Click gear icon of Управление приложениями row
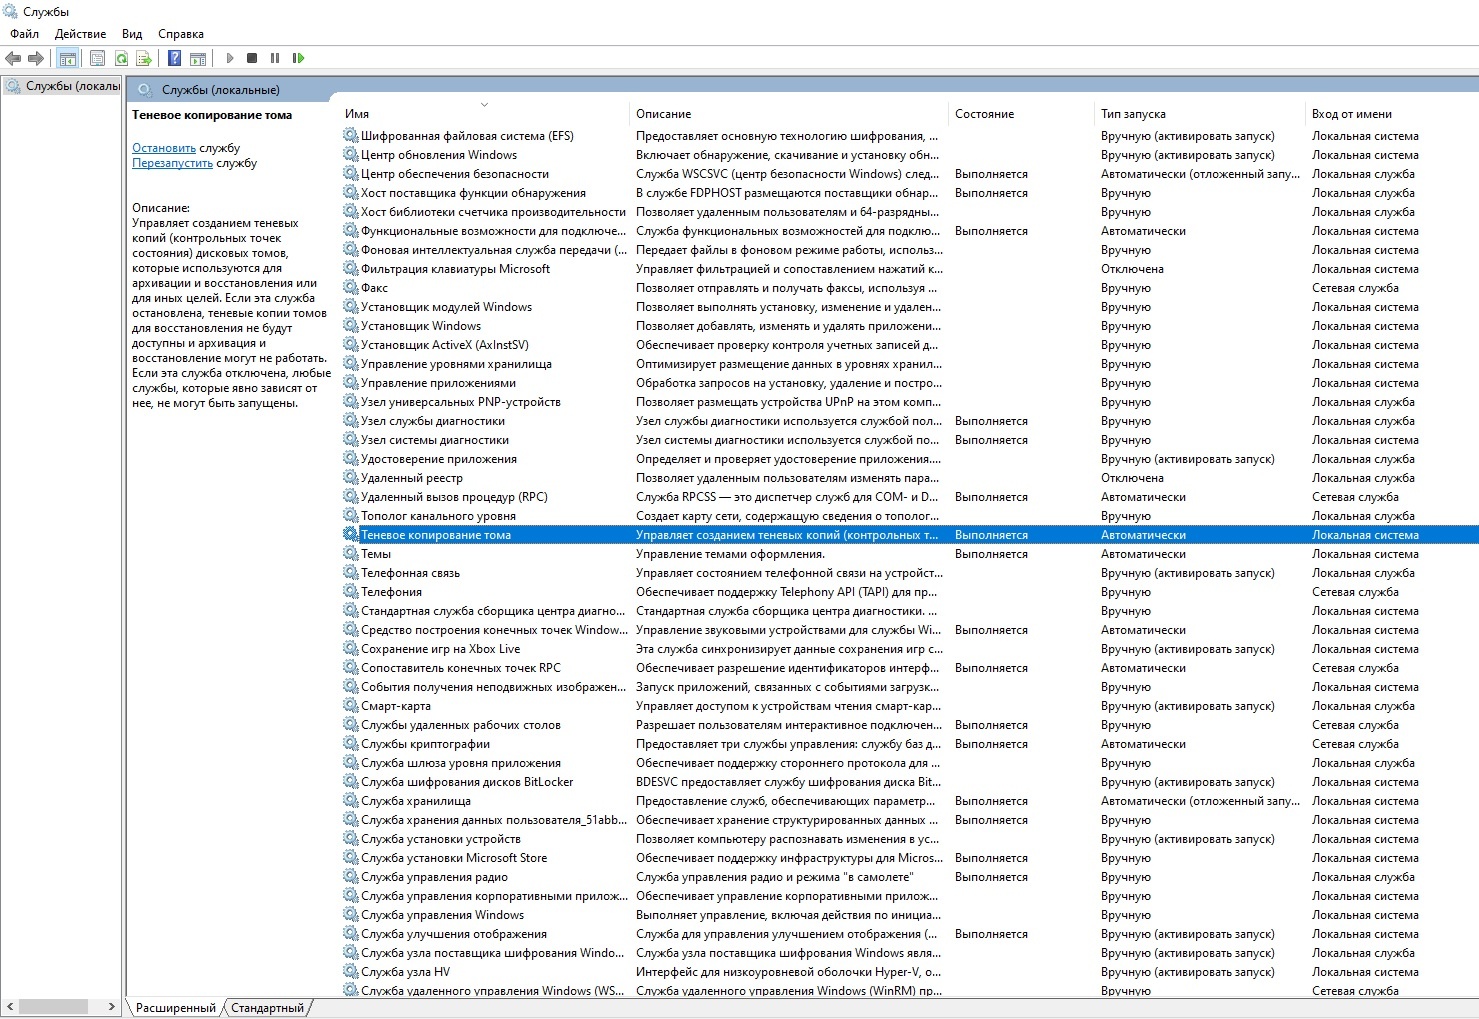 350,382
